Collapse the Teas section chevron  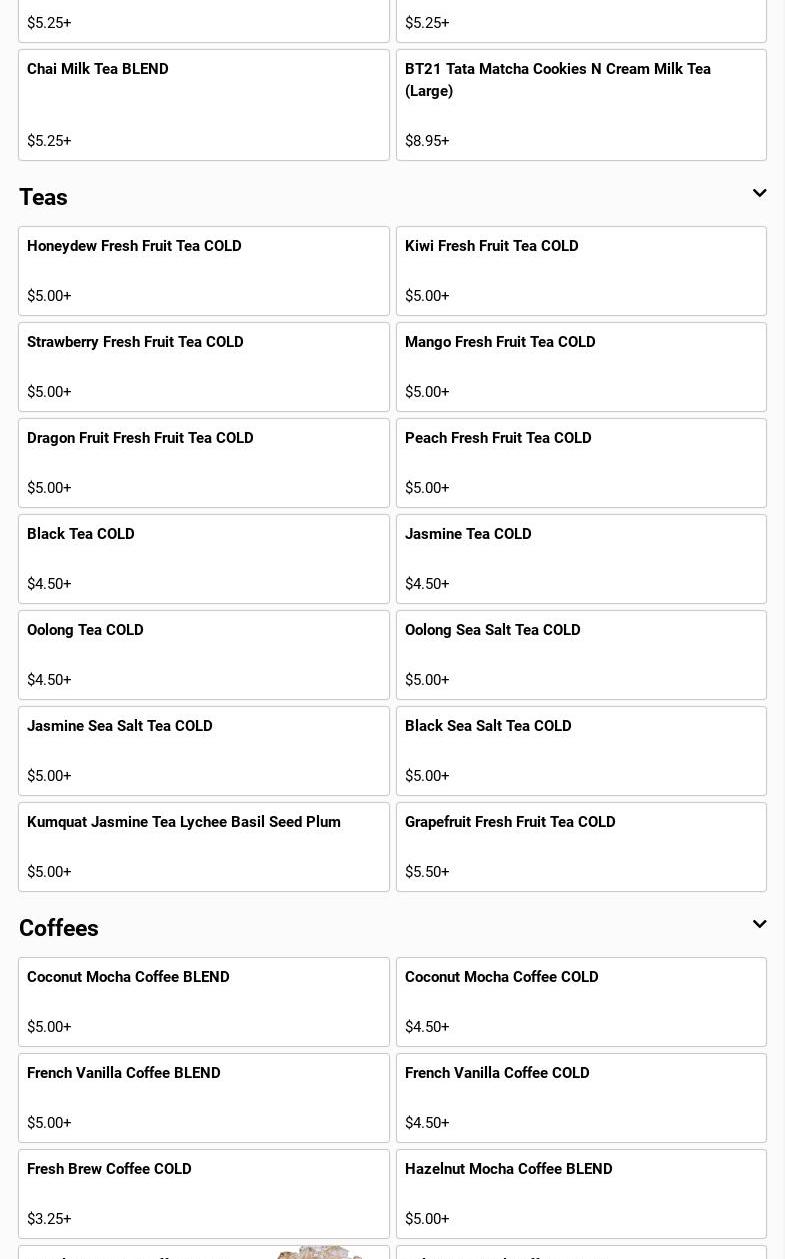[759, 193]
